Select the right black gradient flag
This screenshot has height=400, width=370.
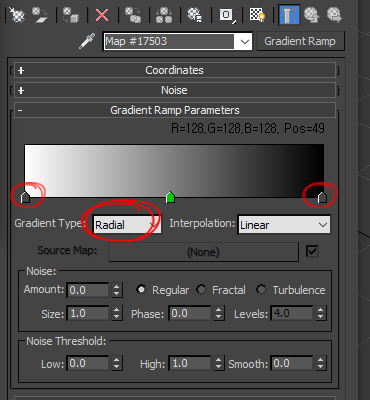(x=322, y=197)
